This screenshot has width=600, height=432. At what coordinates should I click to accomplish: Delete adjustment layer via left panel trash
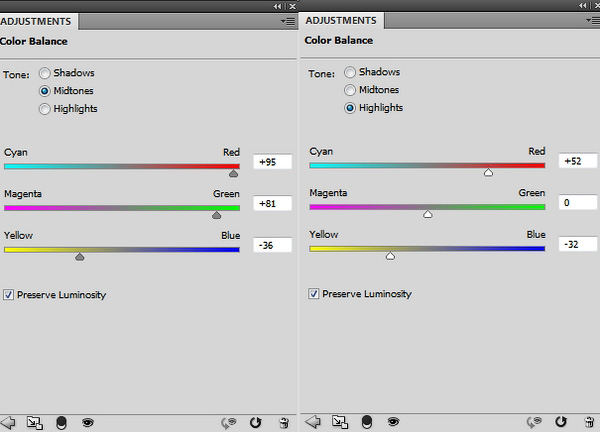(284, 422)
